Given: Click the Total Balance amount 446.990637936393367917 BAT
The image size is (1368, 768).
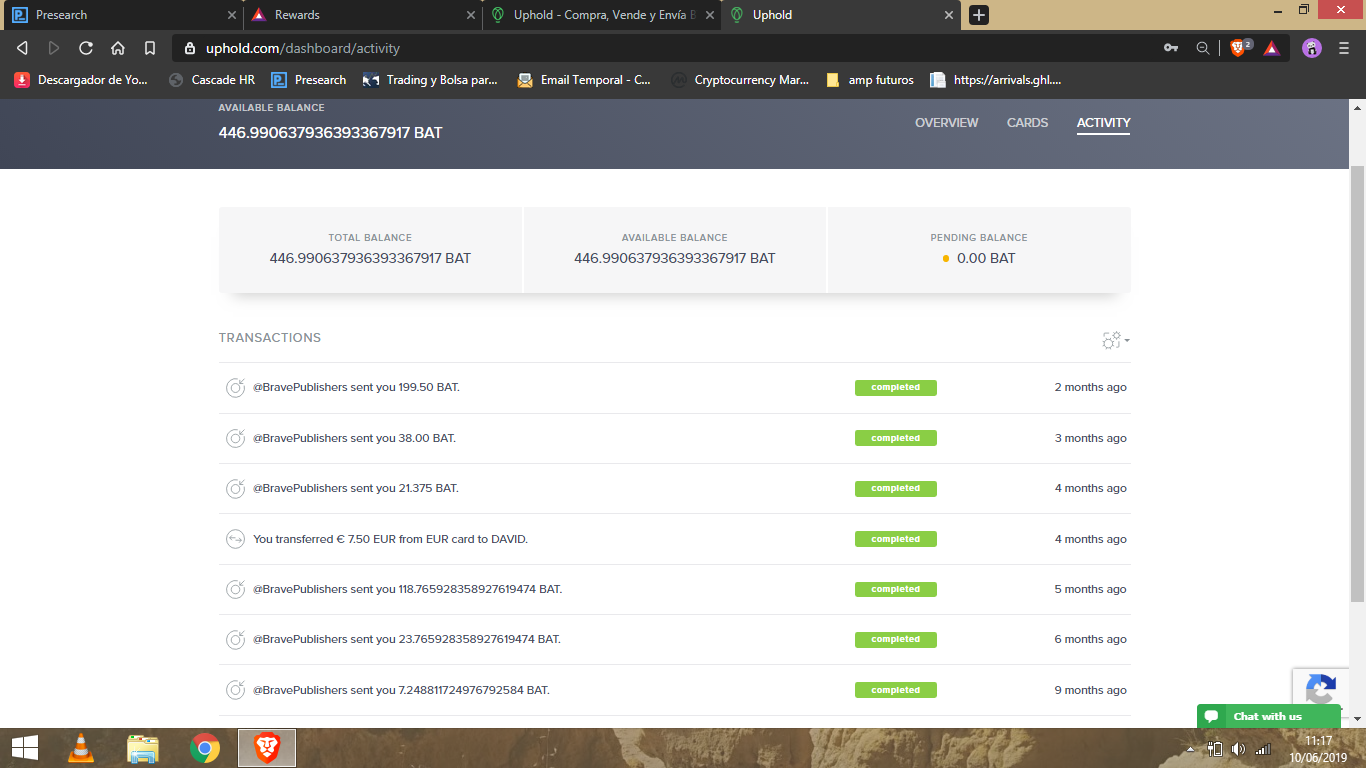Looking at the screenshot, I should (x=370, y=258).
